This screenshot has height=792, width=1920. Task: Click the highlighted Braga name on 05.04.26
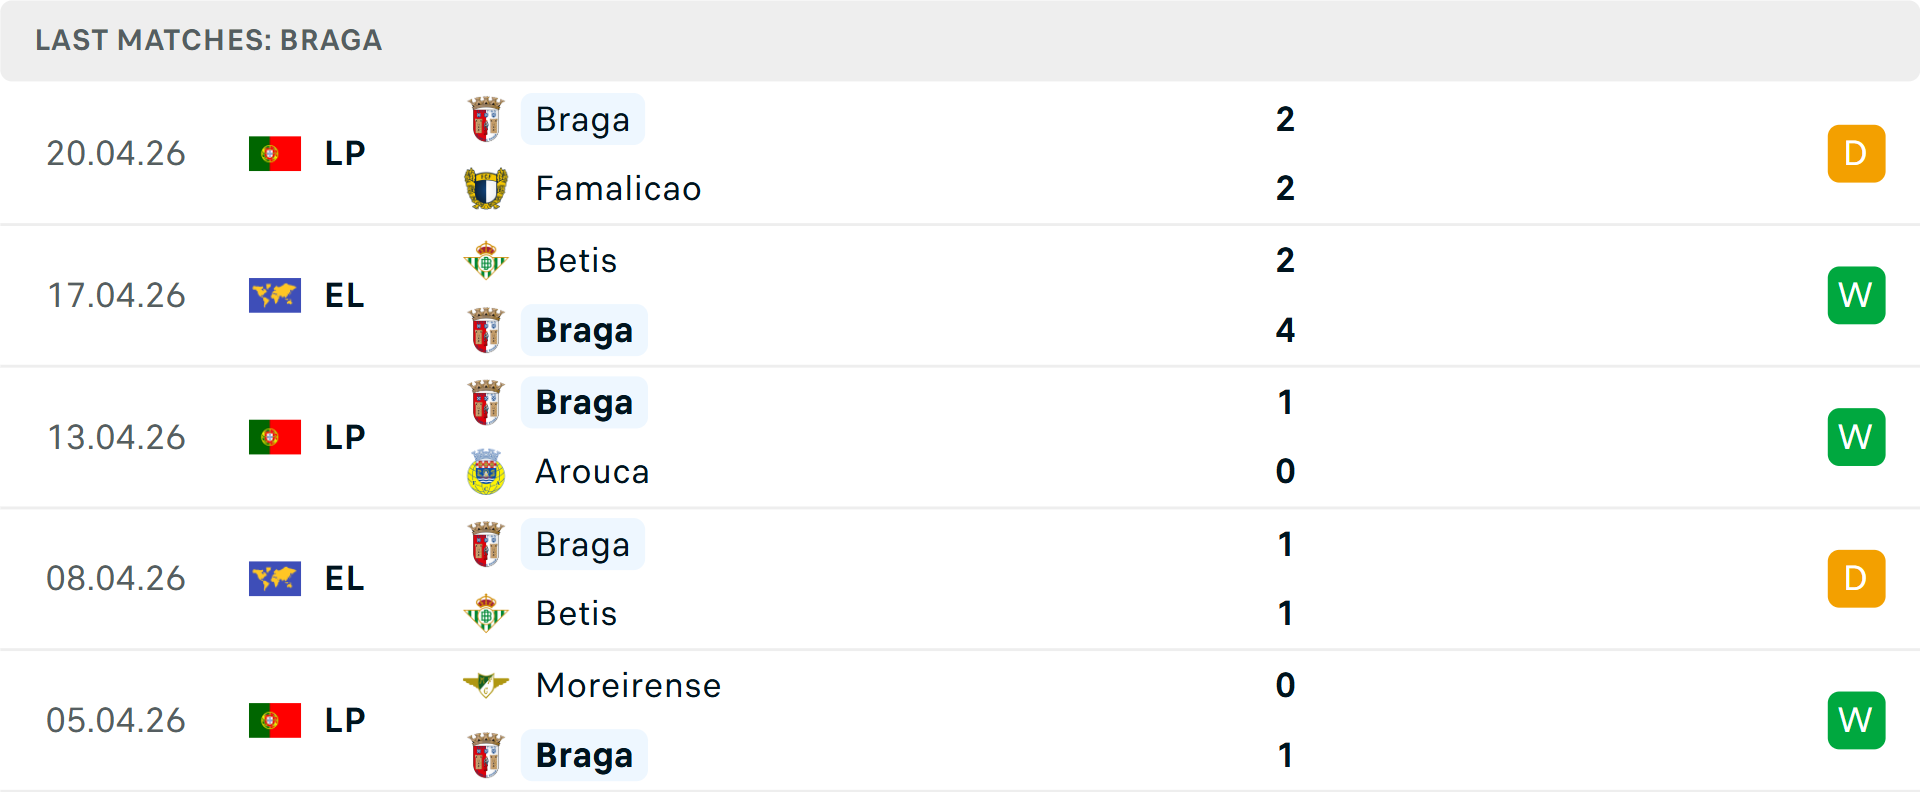pyautogui.click(x=584, y=756)
